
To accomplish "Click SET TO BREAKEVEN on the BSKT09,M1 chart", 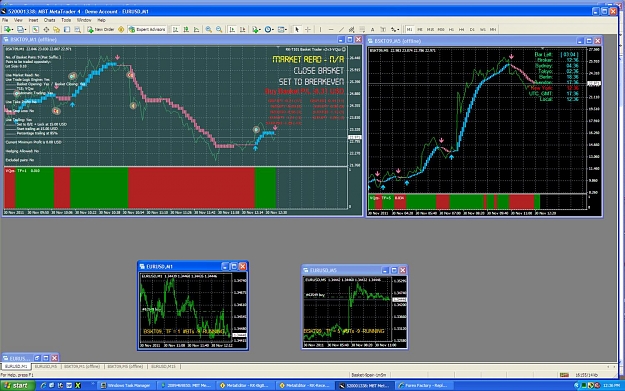I will [x=311, y=82].
